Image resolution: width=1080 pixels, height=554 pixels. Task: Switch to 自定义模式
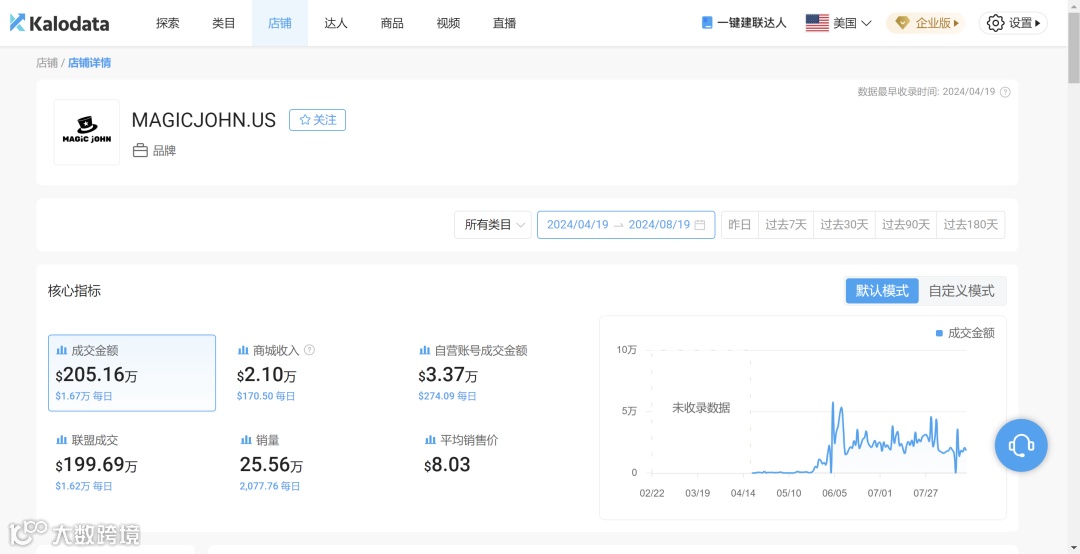tap(962, 291)
